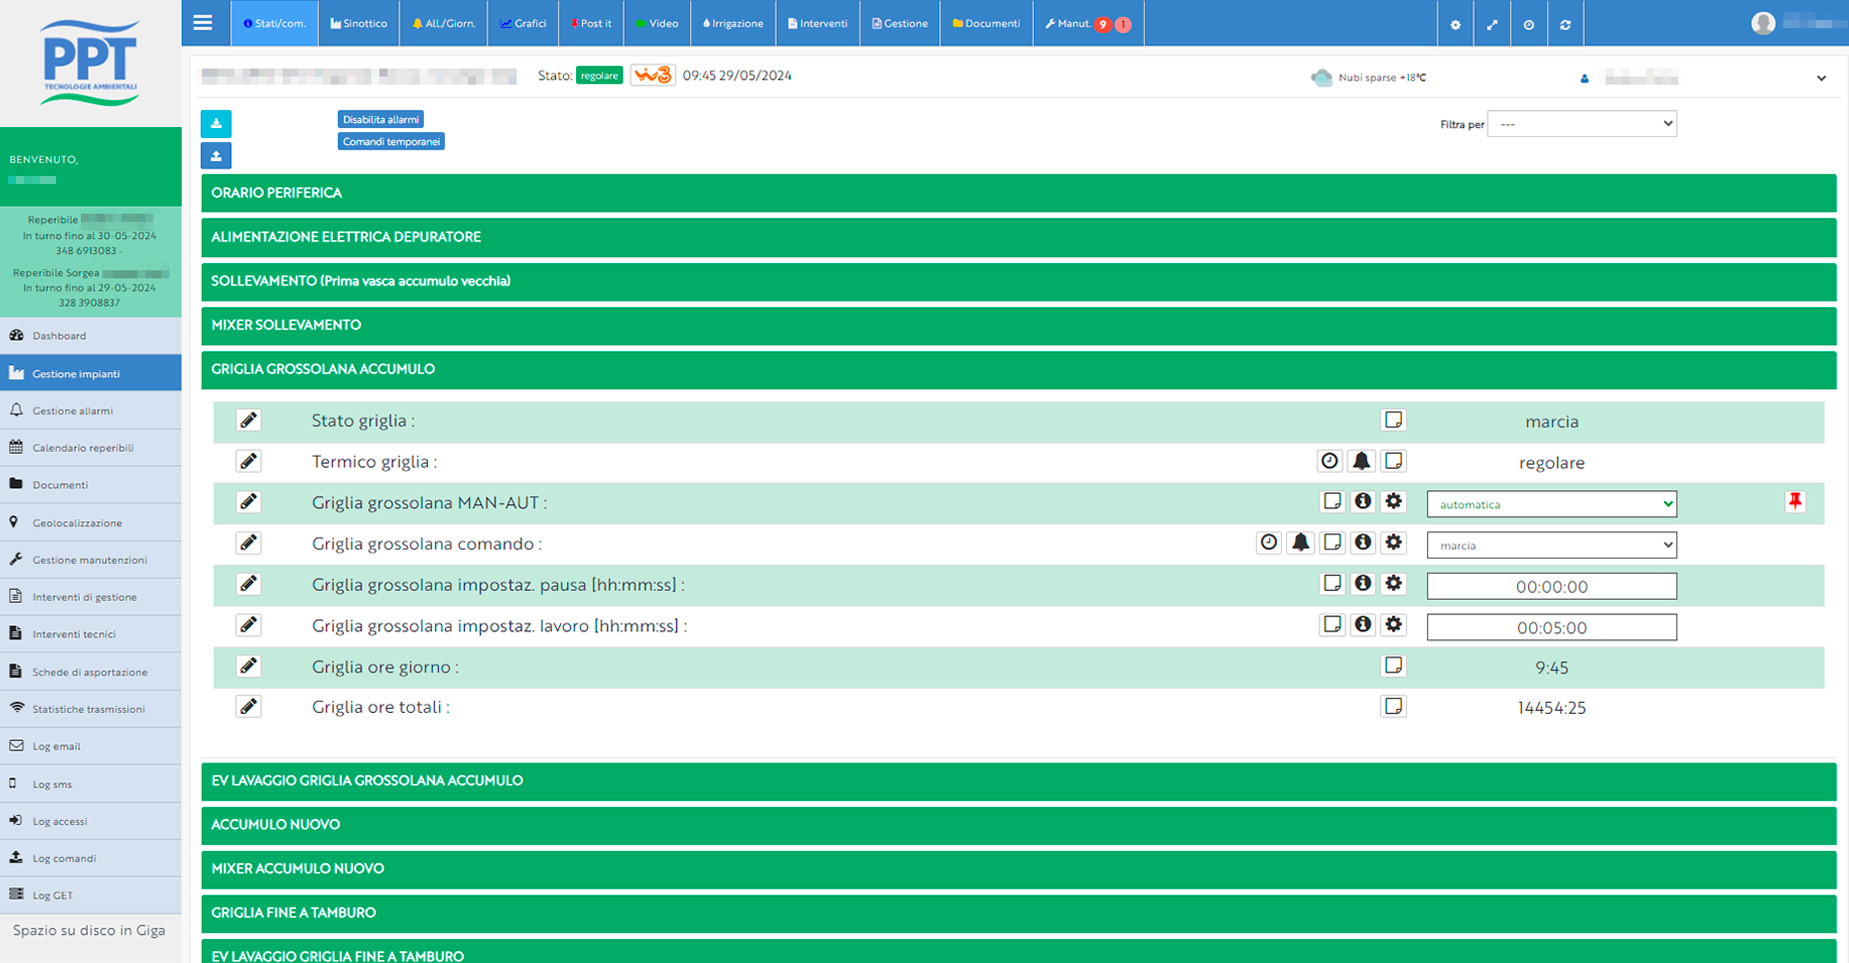Open gear settings for Griglia grossolana MAN-AUT
This screenshot has height=963, width=1849.
tap(1394, 502)
